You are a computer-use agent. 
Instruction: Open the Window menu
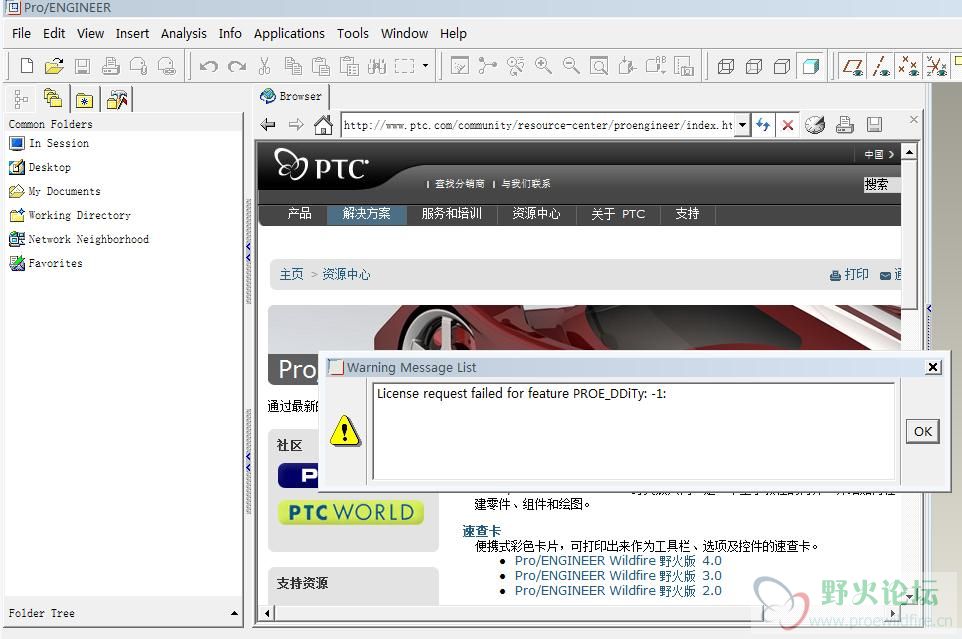click(x=404, y=33)
